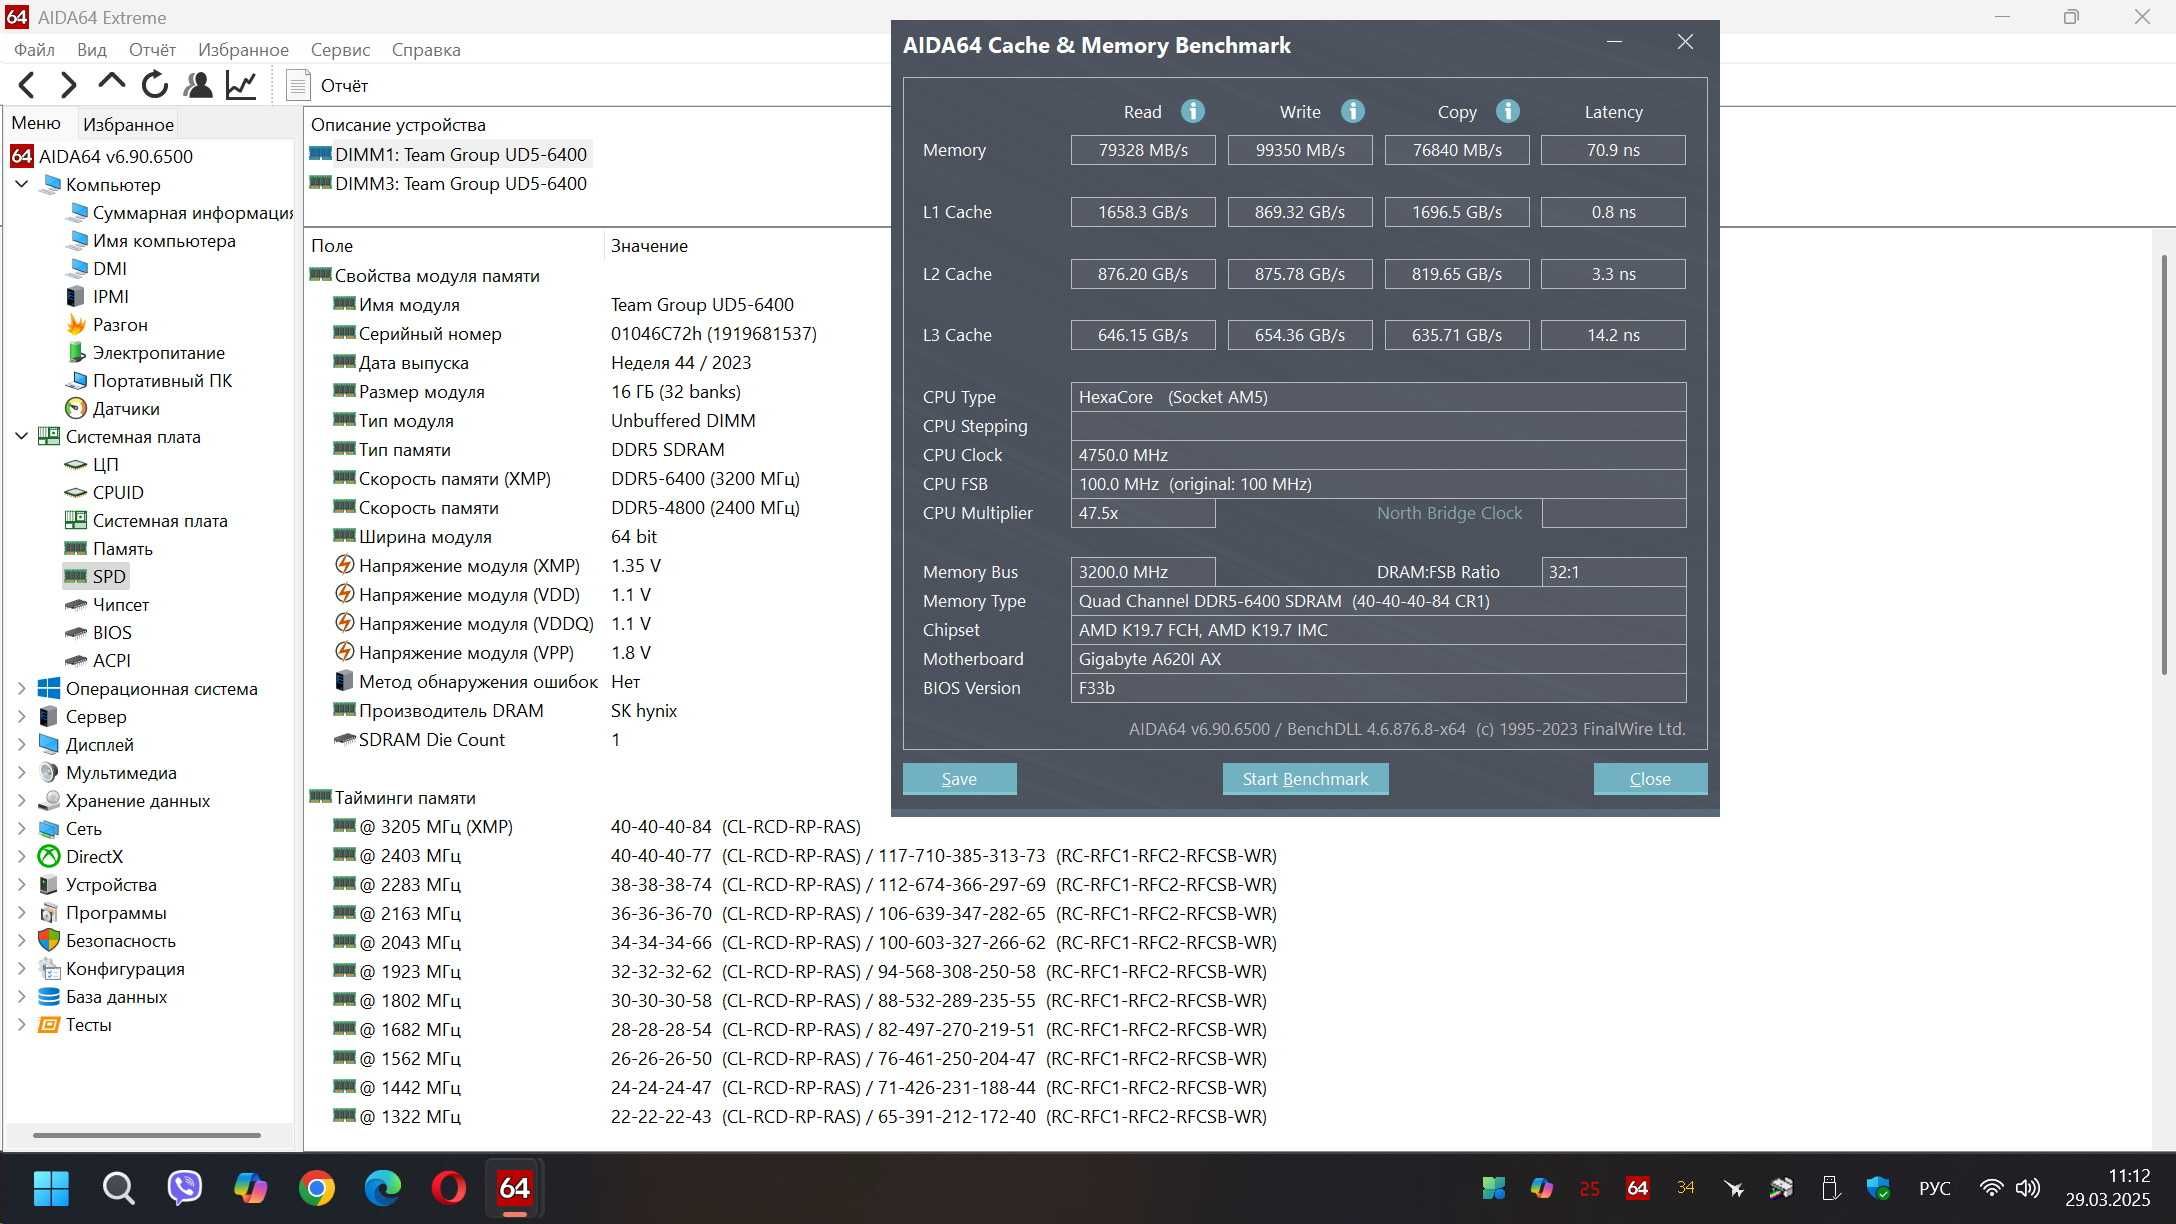Click the user profile toolbar icon
This screenshot has width=2176, height=1224.
tap(198, 85)
